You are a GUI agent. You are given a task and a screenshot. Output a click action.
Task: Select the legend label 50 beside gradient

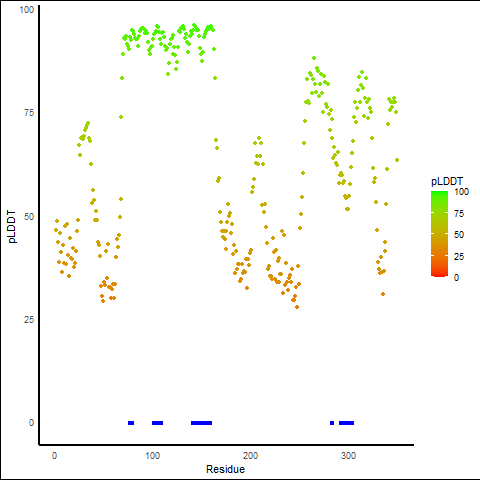459,235
